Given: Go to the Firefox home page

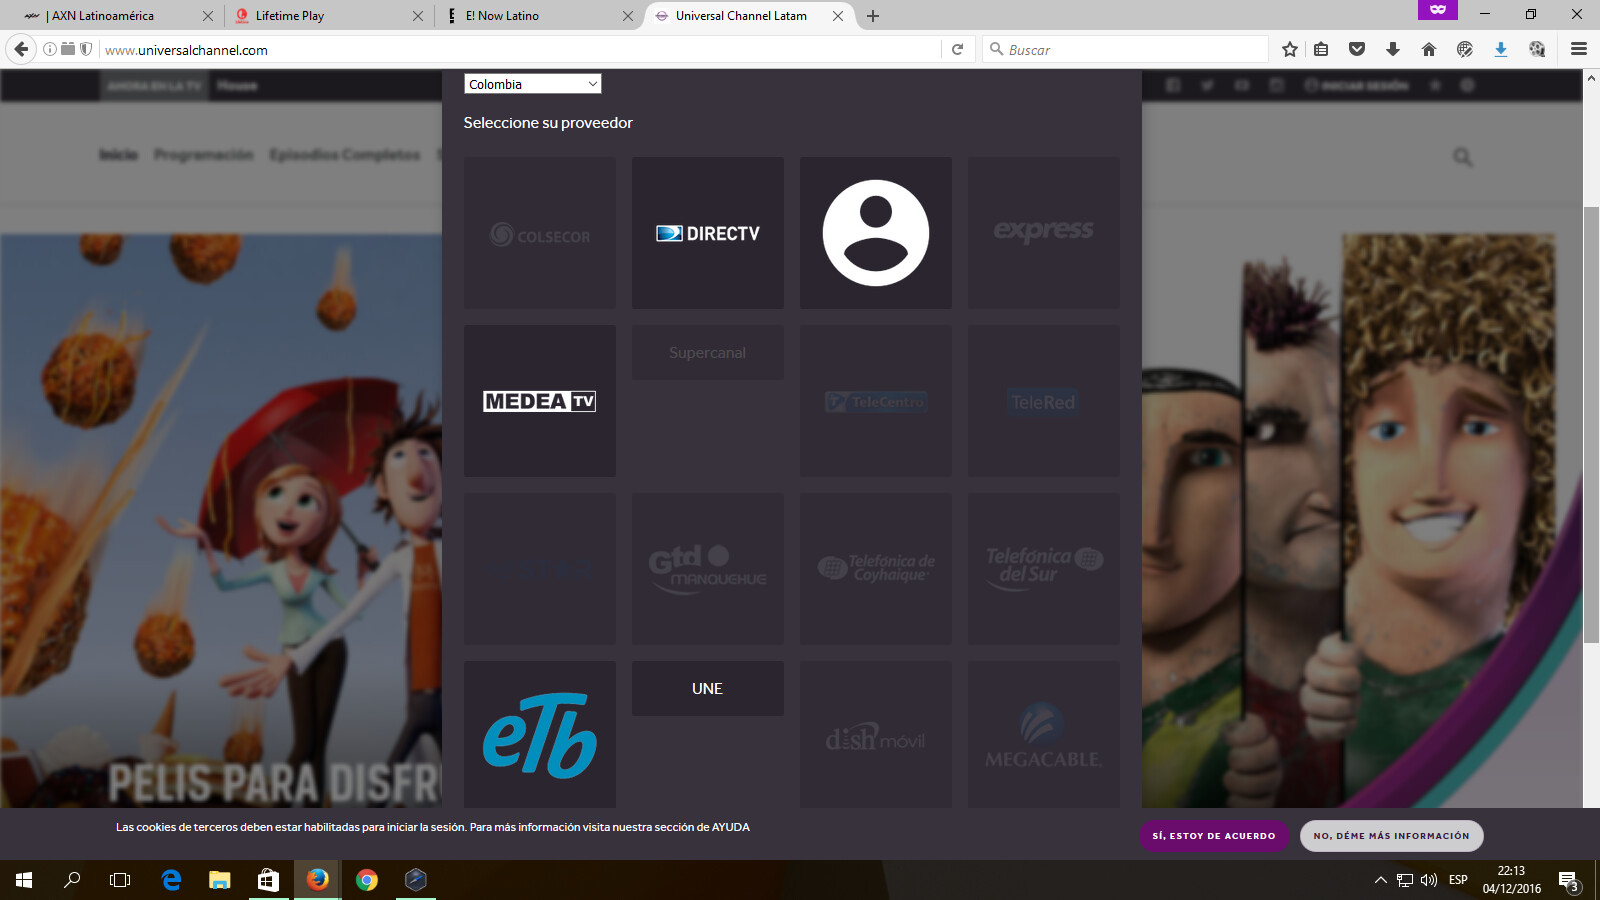Looking at the screenshot, I should (1429, 49).
